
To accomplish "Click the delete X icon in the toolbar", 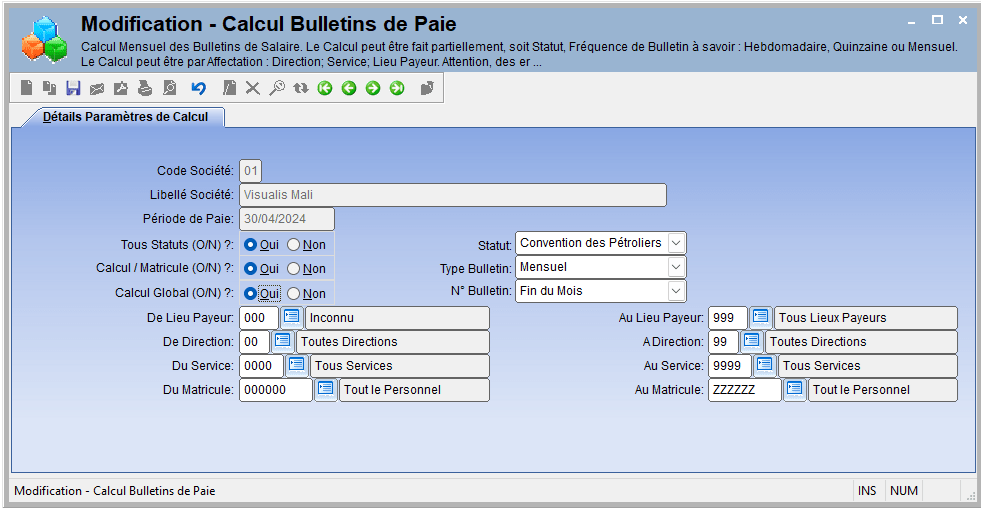I will 252,88.
